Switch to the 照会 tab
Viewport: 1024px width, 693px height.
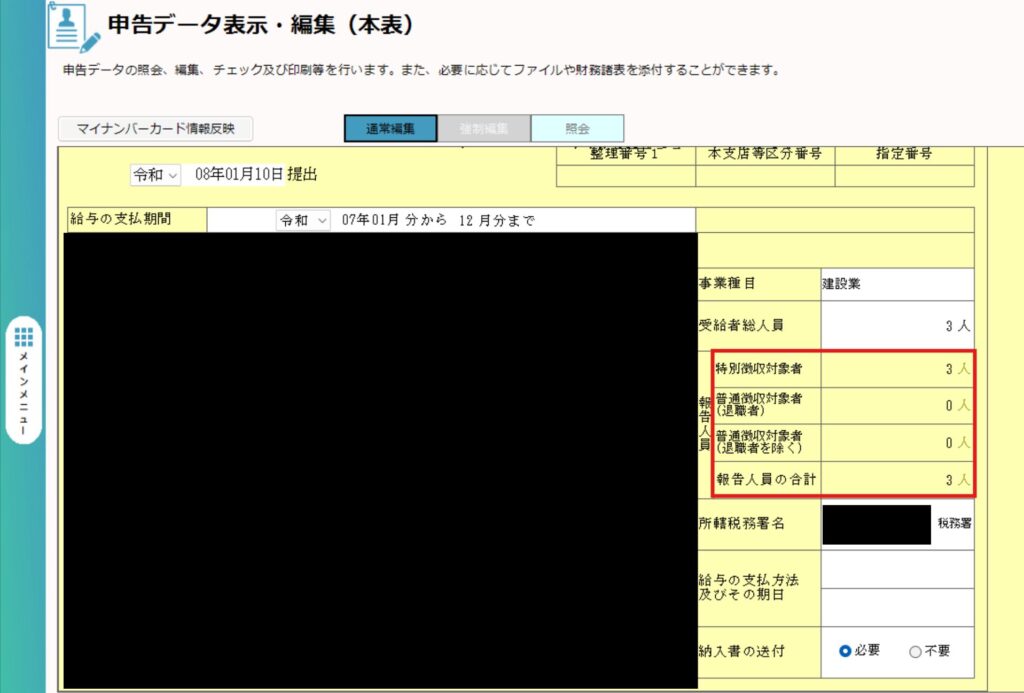pos(577,129)
